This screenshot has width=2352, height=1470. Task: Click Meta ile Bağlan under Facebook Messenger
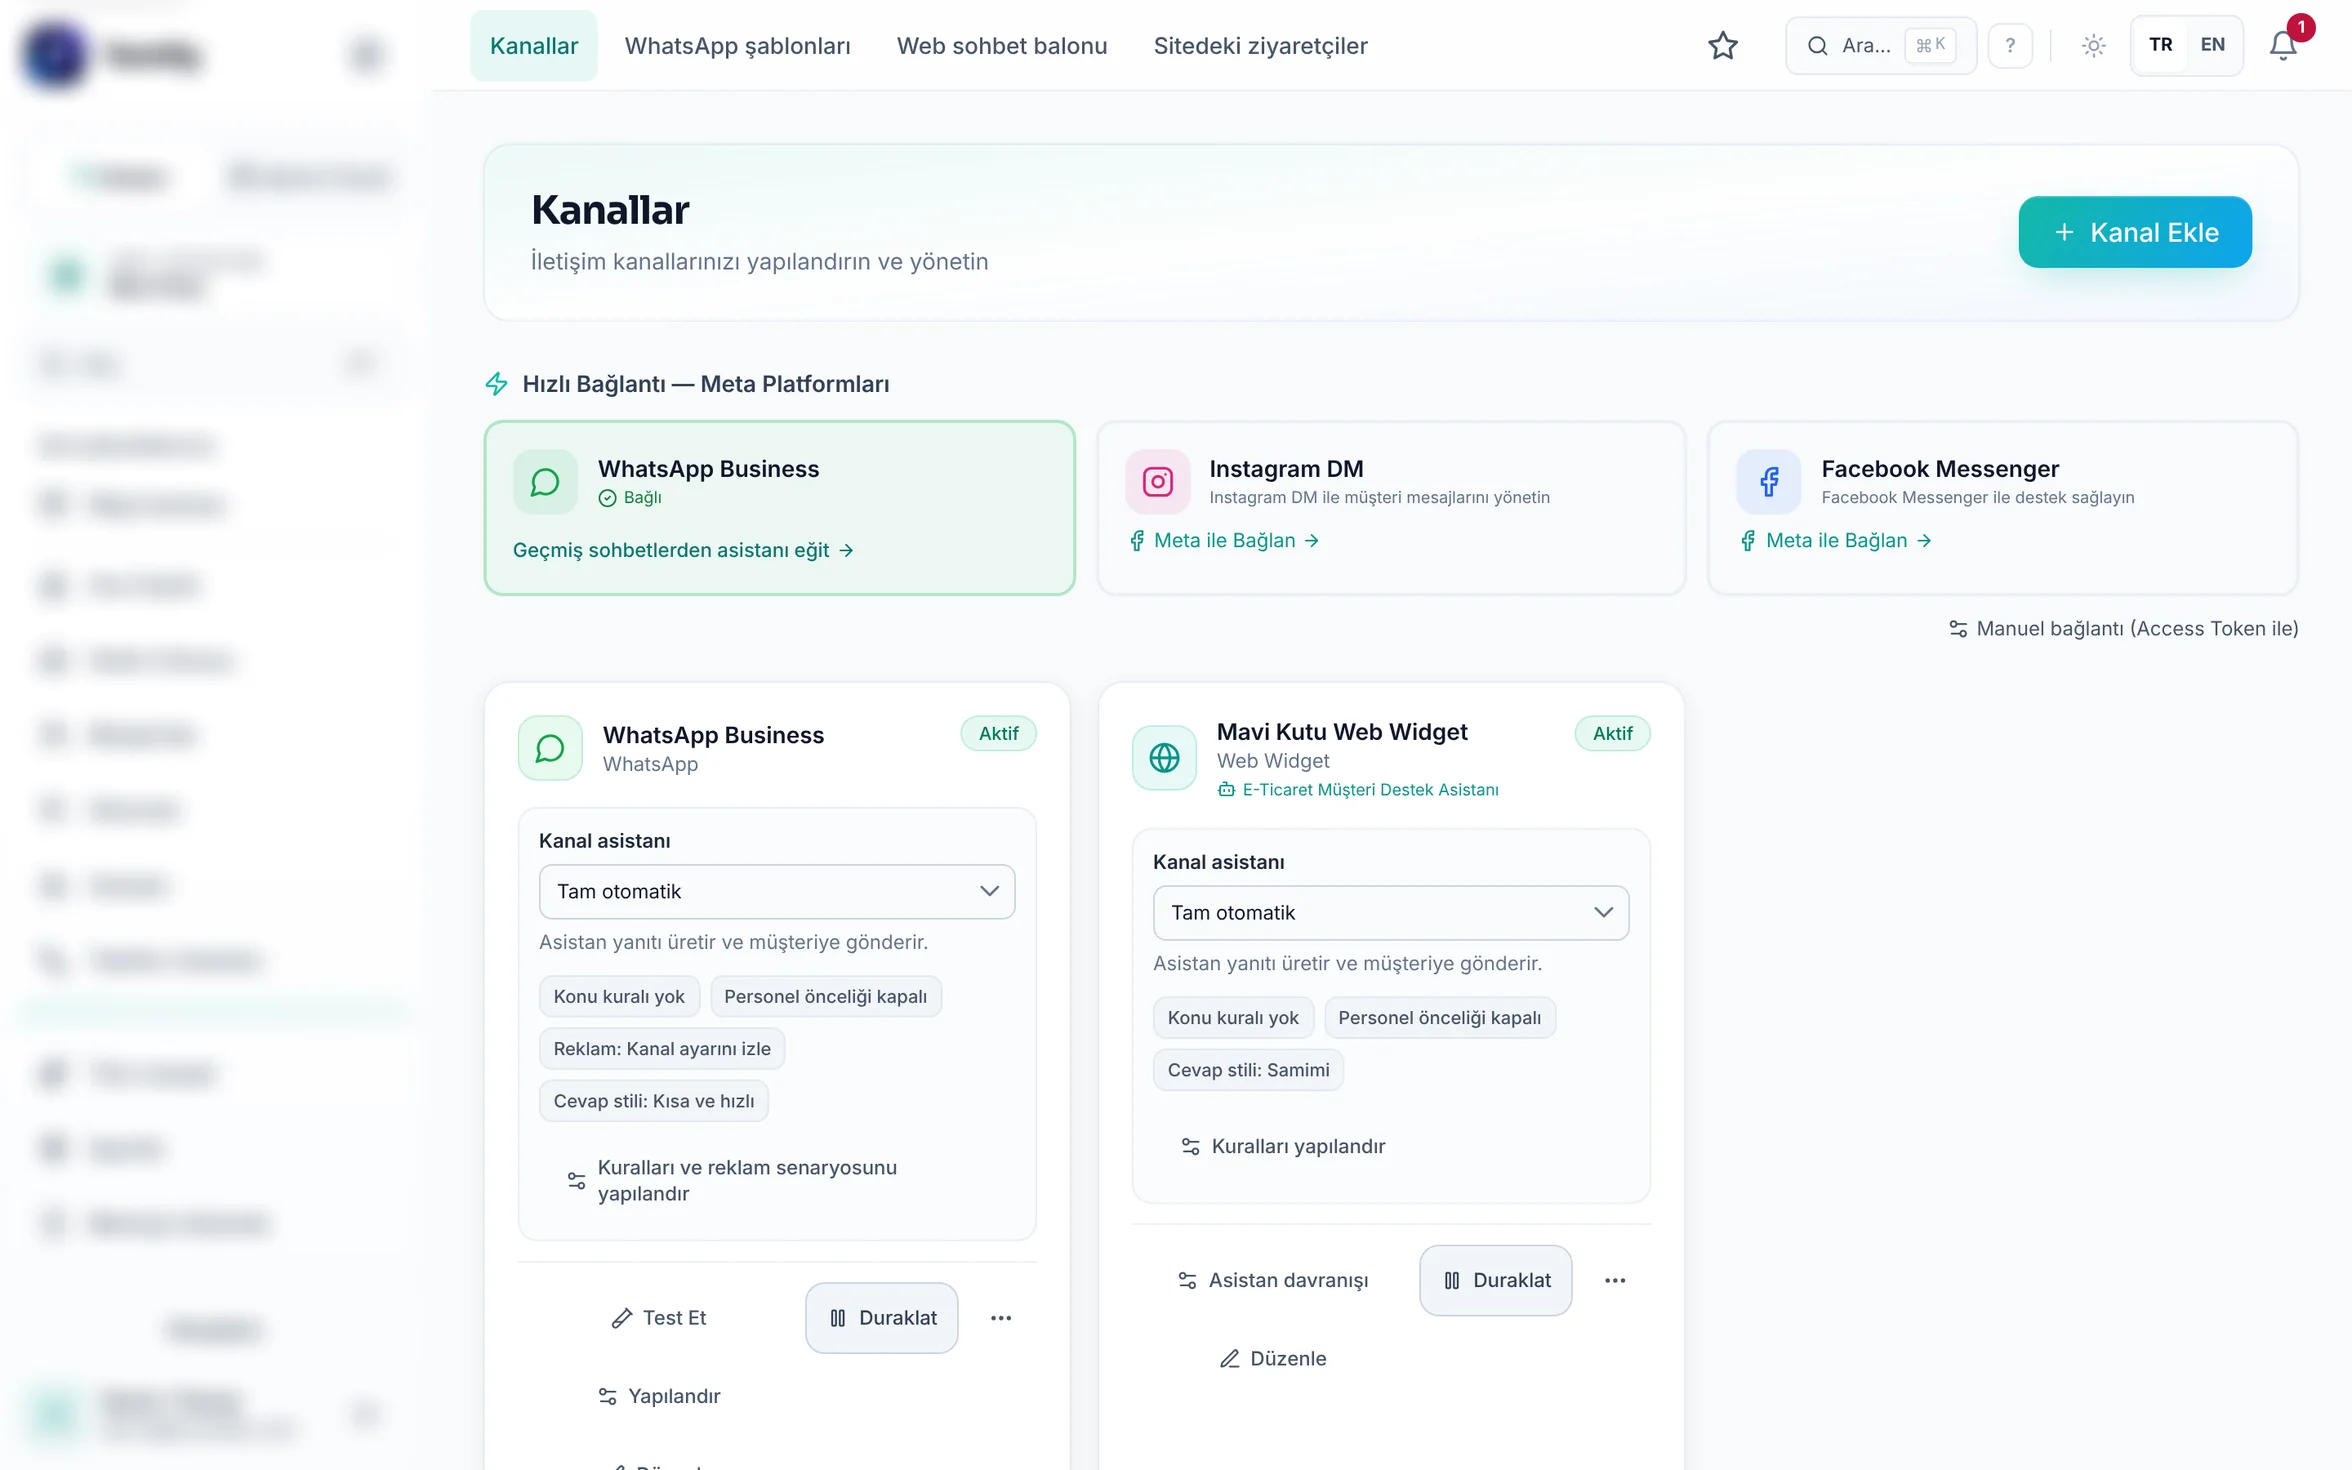coord(1836,540)
